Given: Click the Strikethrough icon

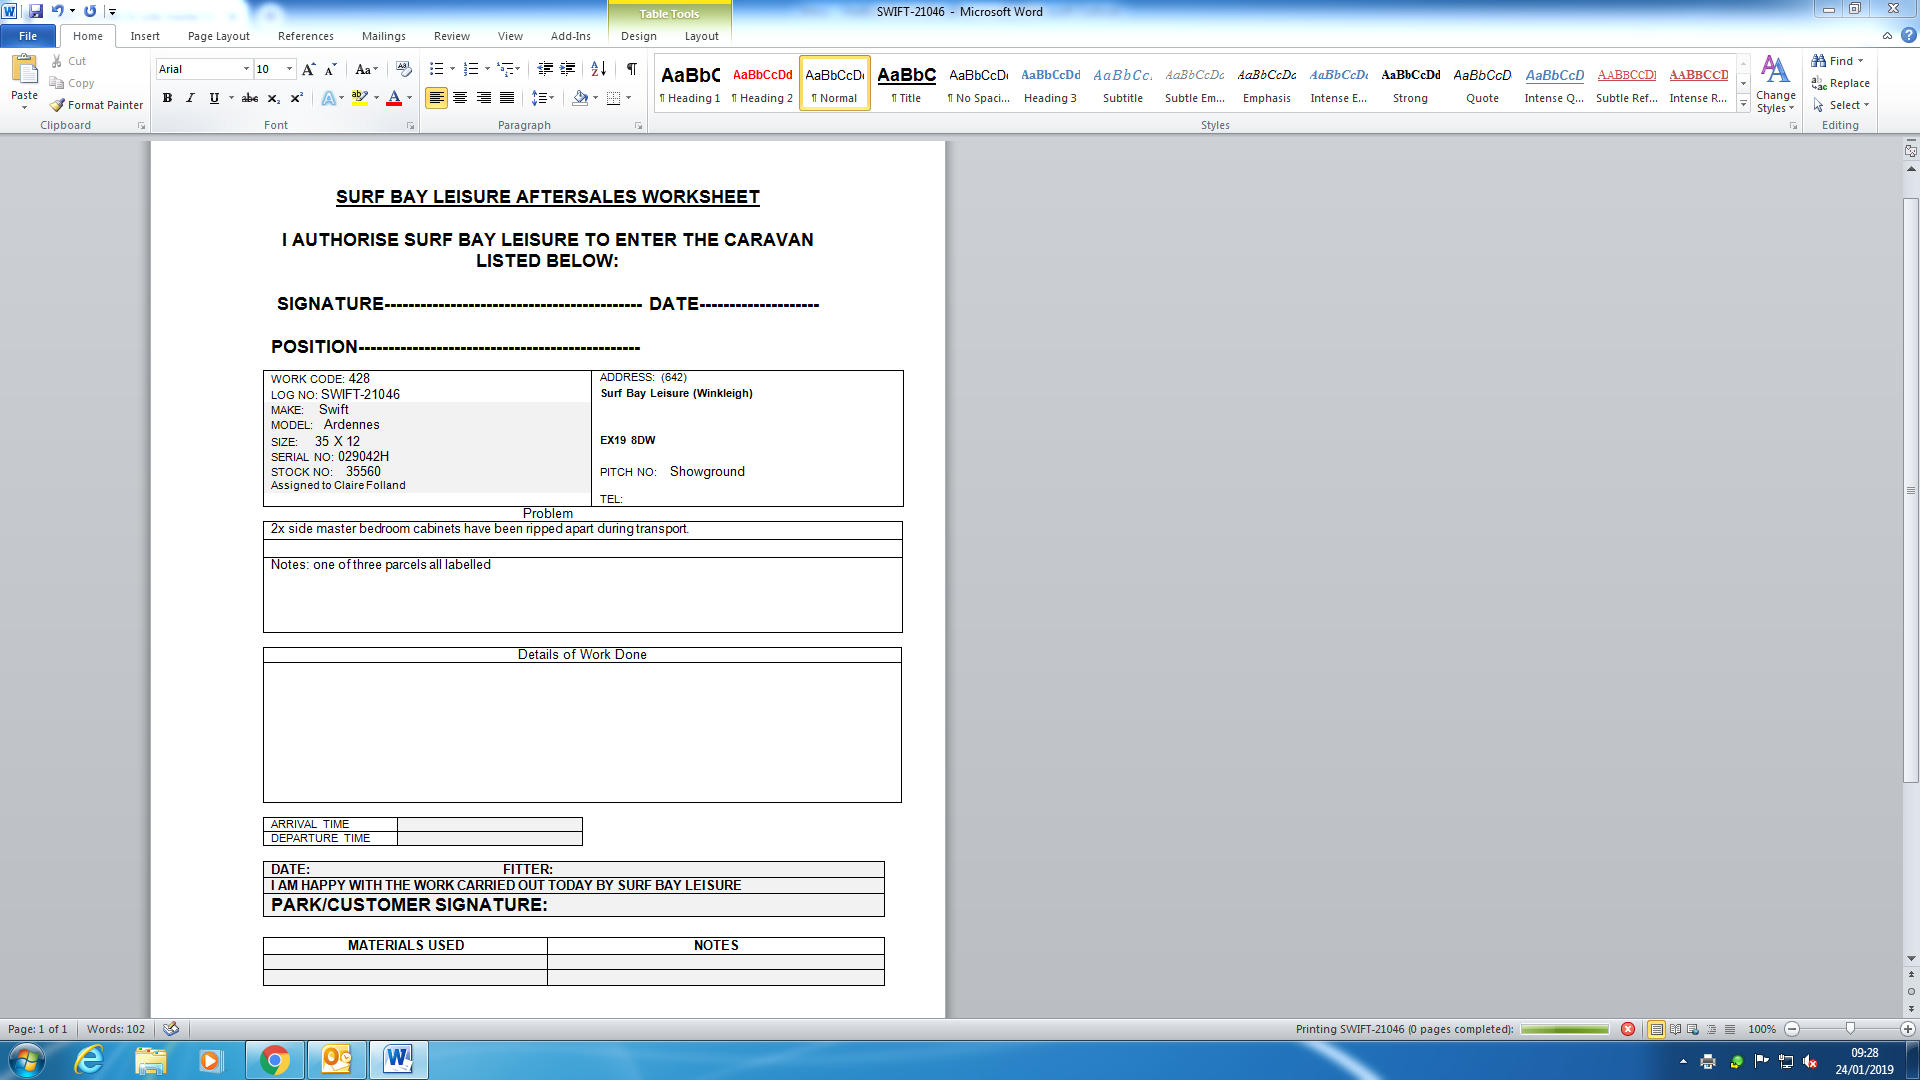Looking at the screenshot, I should pos(250,98).
